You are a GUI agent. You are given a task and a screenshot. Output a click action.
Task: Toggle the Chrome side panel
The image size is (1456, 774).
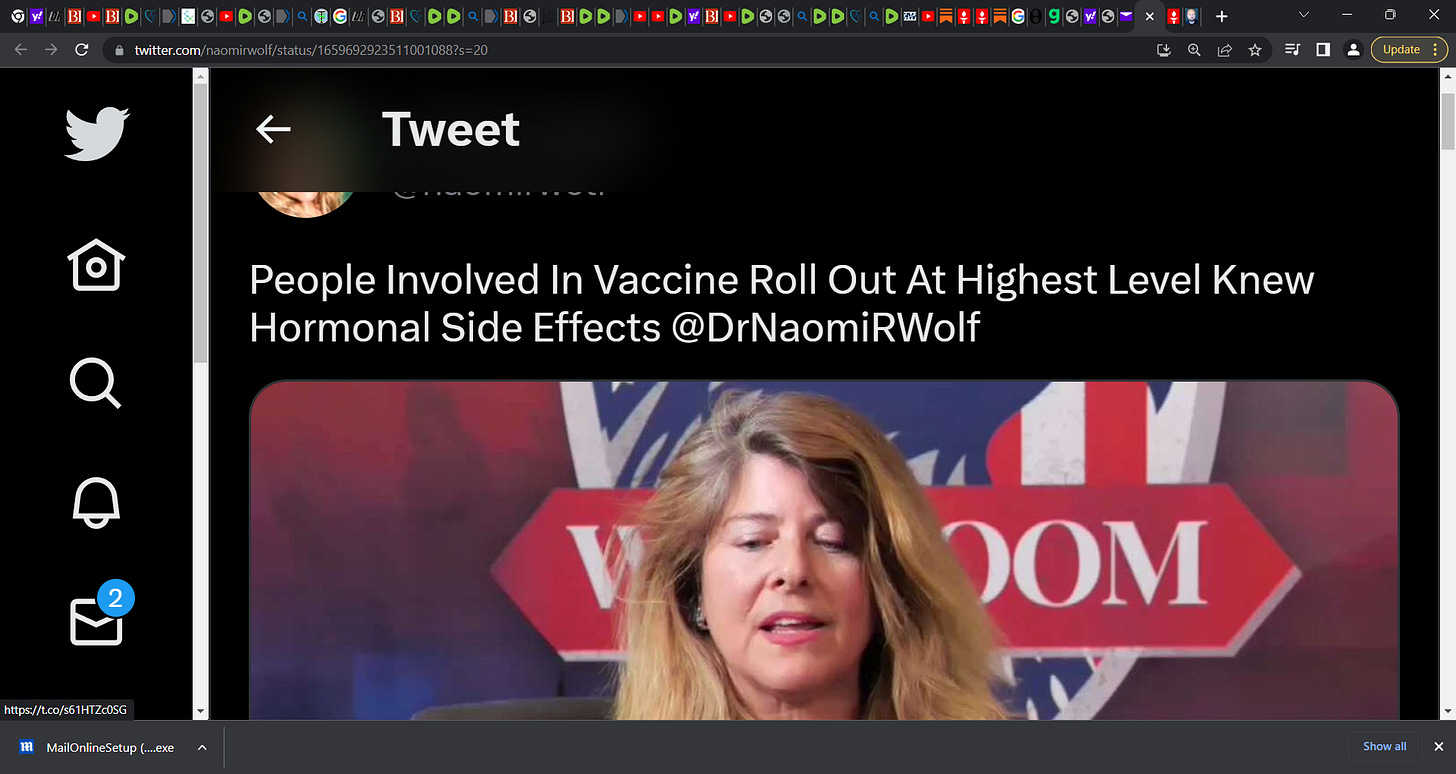pos(1322,49)
